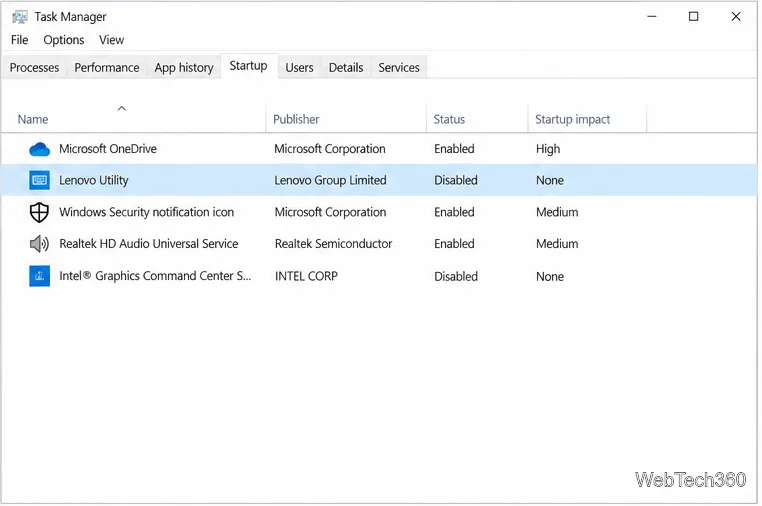The image size is (762, 506).
Task: Click INTEL CORP publisher cell
Action: pyautogui.click(x=306, y=276)
